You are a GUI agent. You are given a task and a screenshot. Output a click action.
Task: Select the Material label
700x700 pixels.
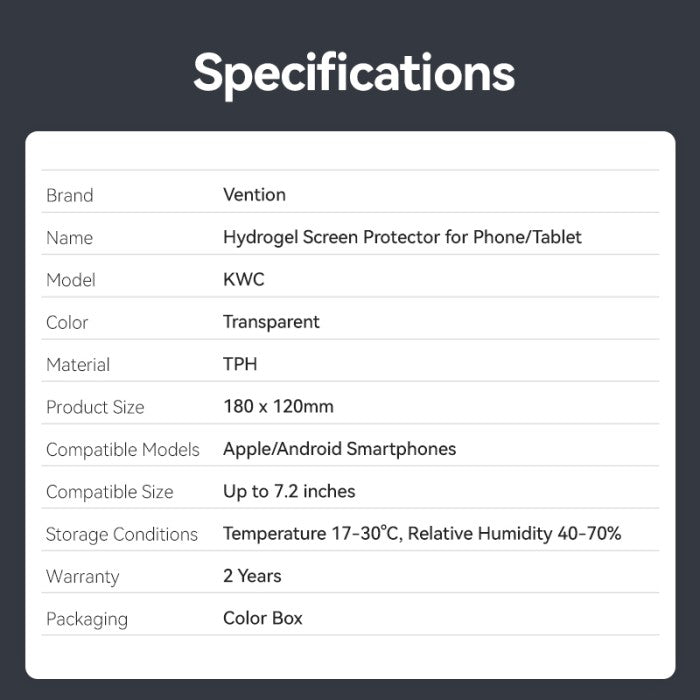pos(78,365)
